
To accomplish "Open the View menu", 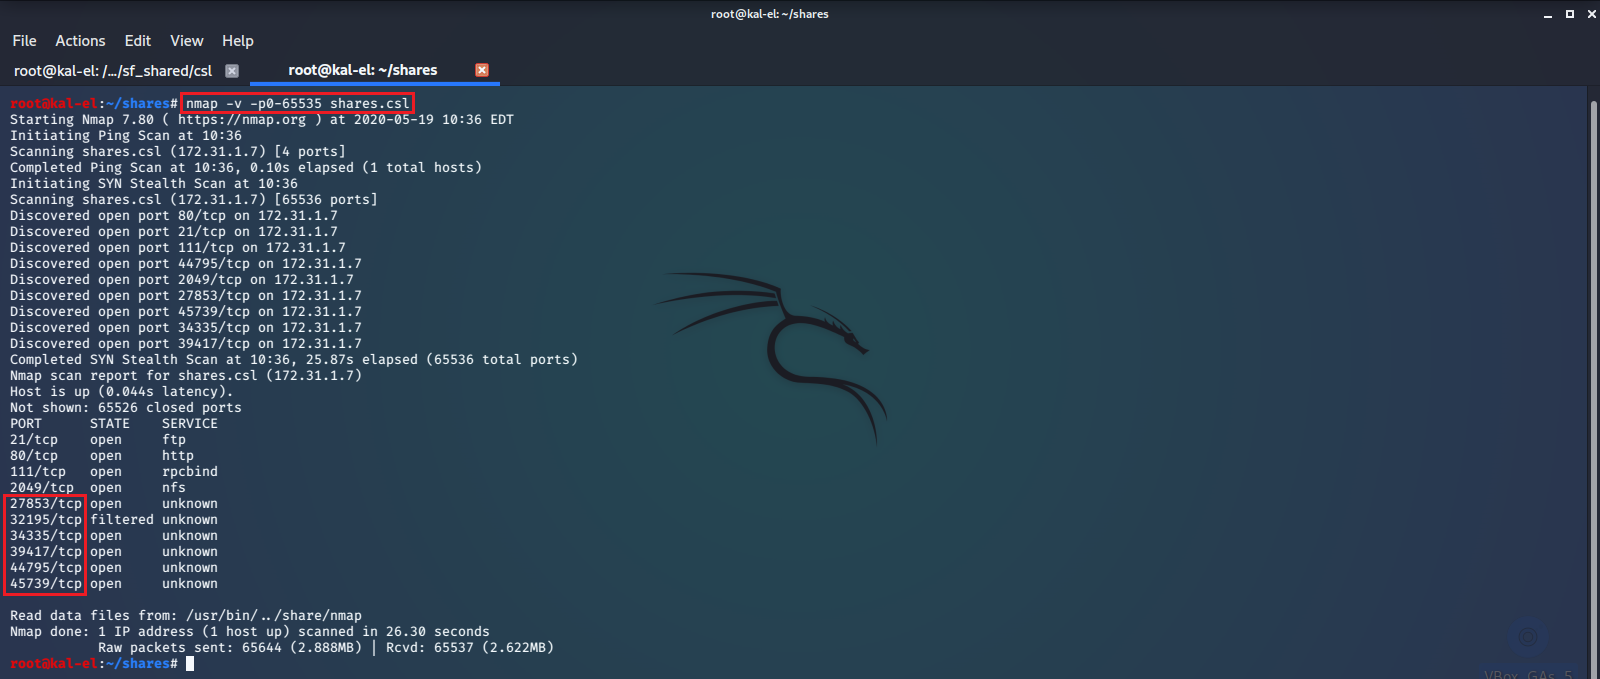I will click(187, 41).
